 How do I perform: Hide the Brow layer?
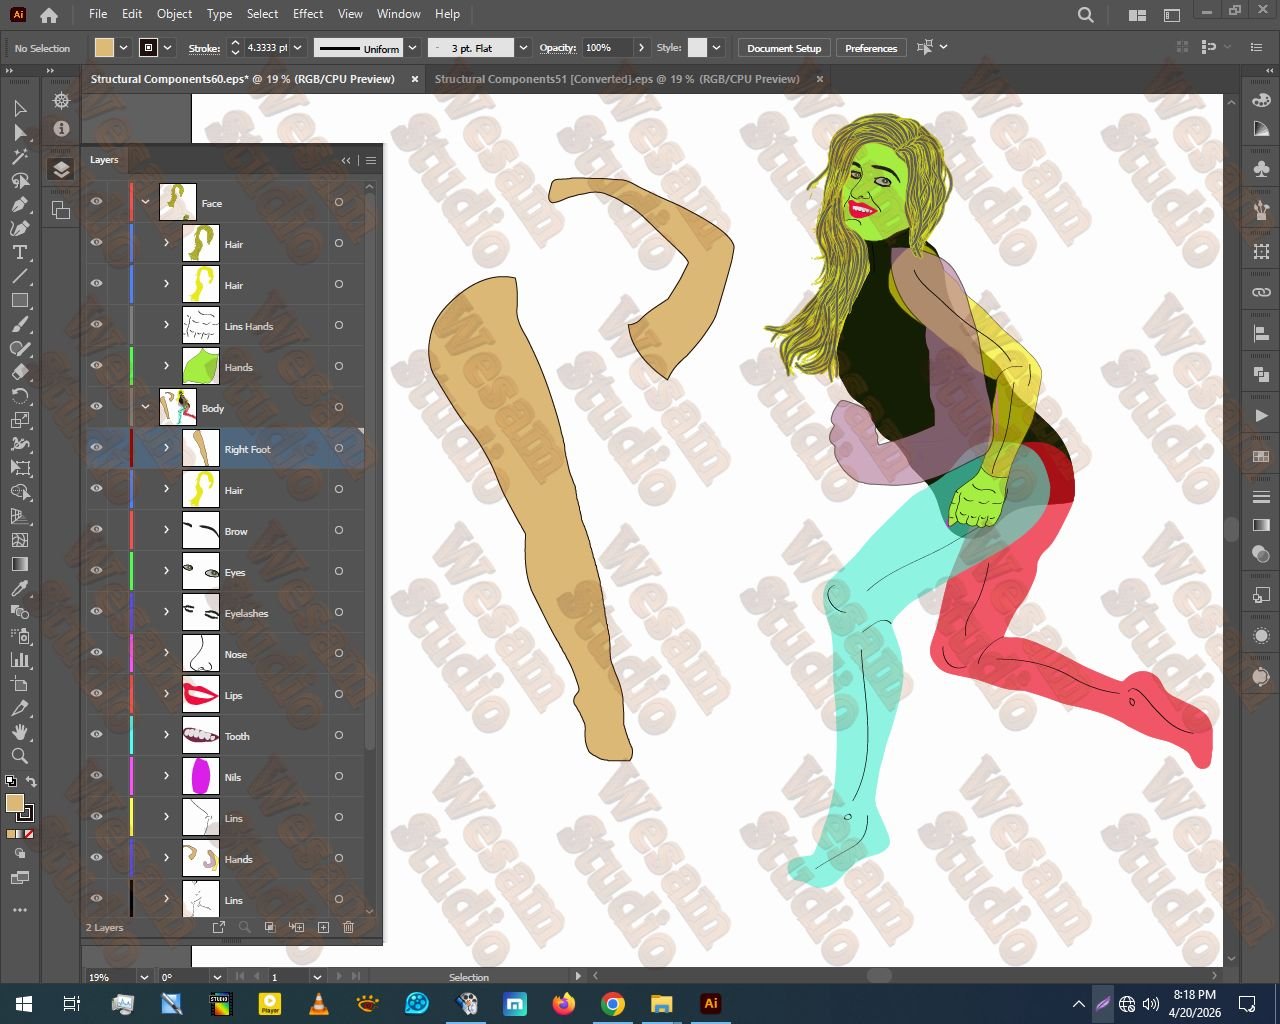[97, 530]
